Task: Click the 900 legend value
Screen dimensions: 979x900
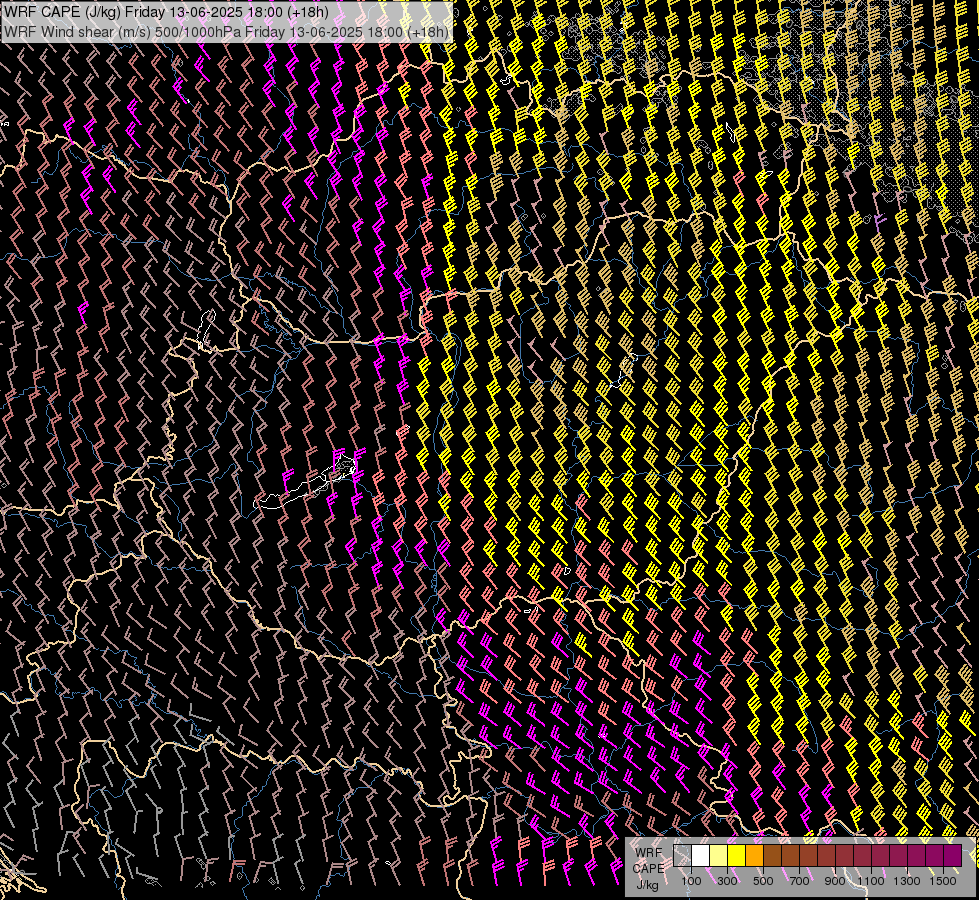Action: pos(835,881)
